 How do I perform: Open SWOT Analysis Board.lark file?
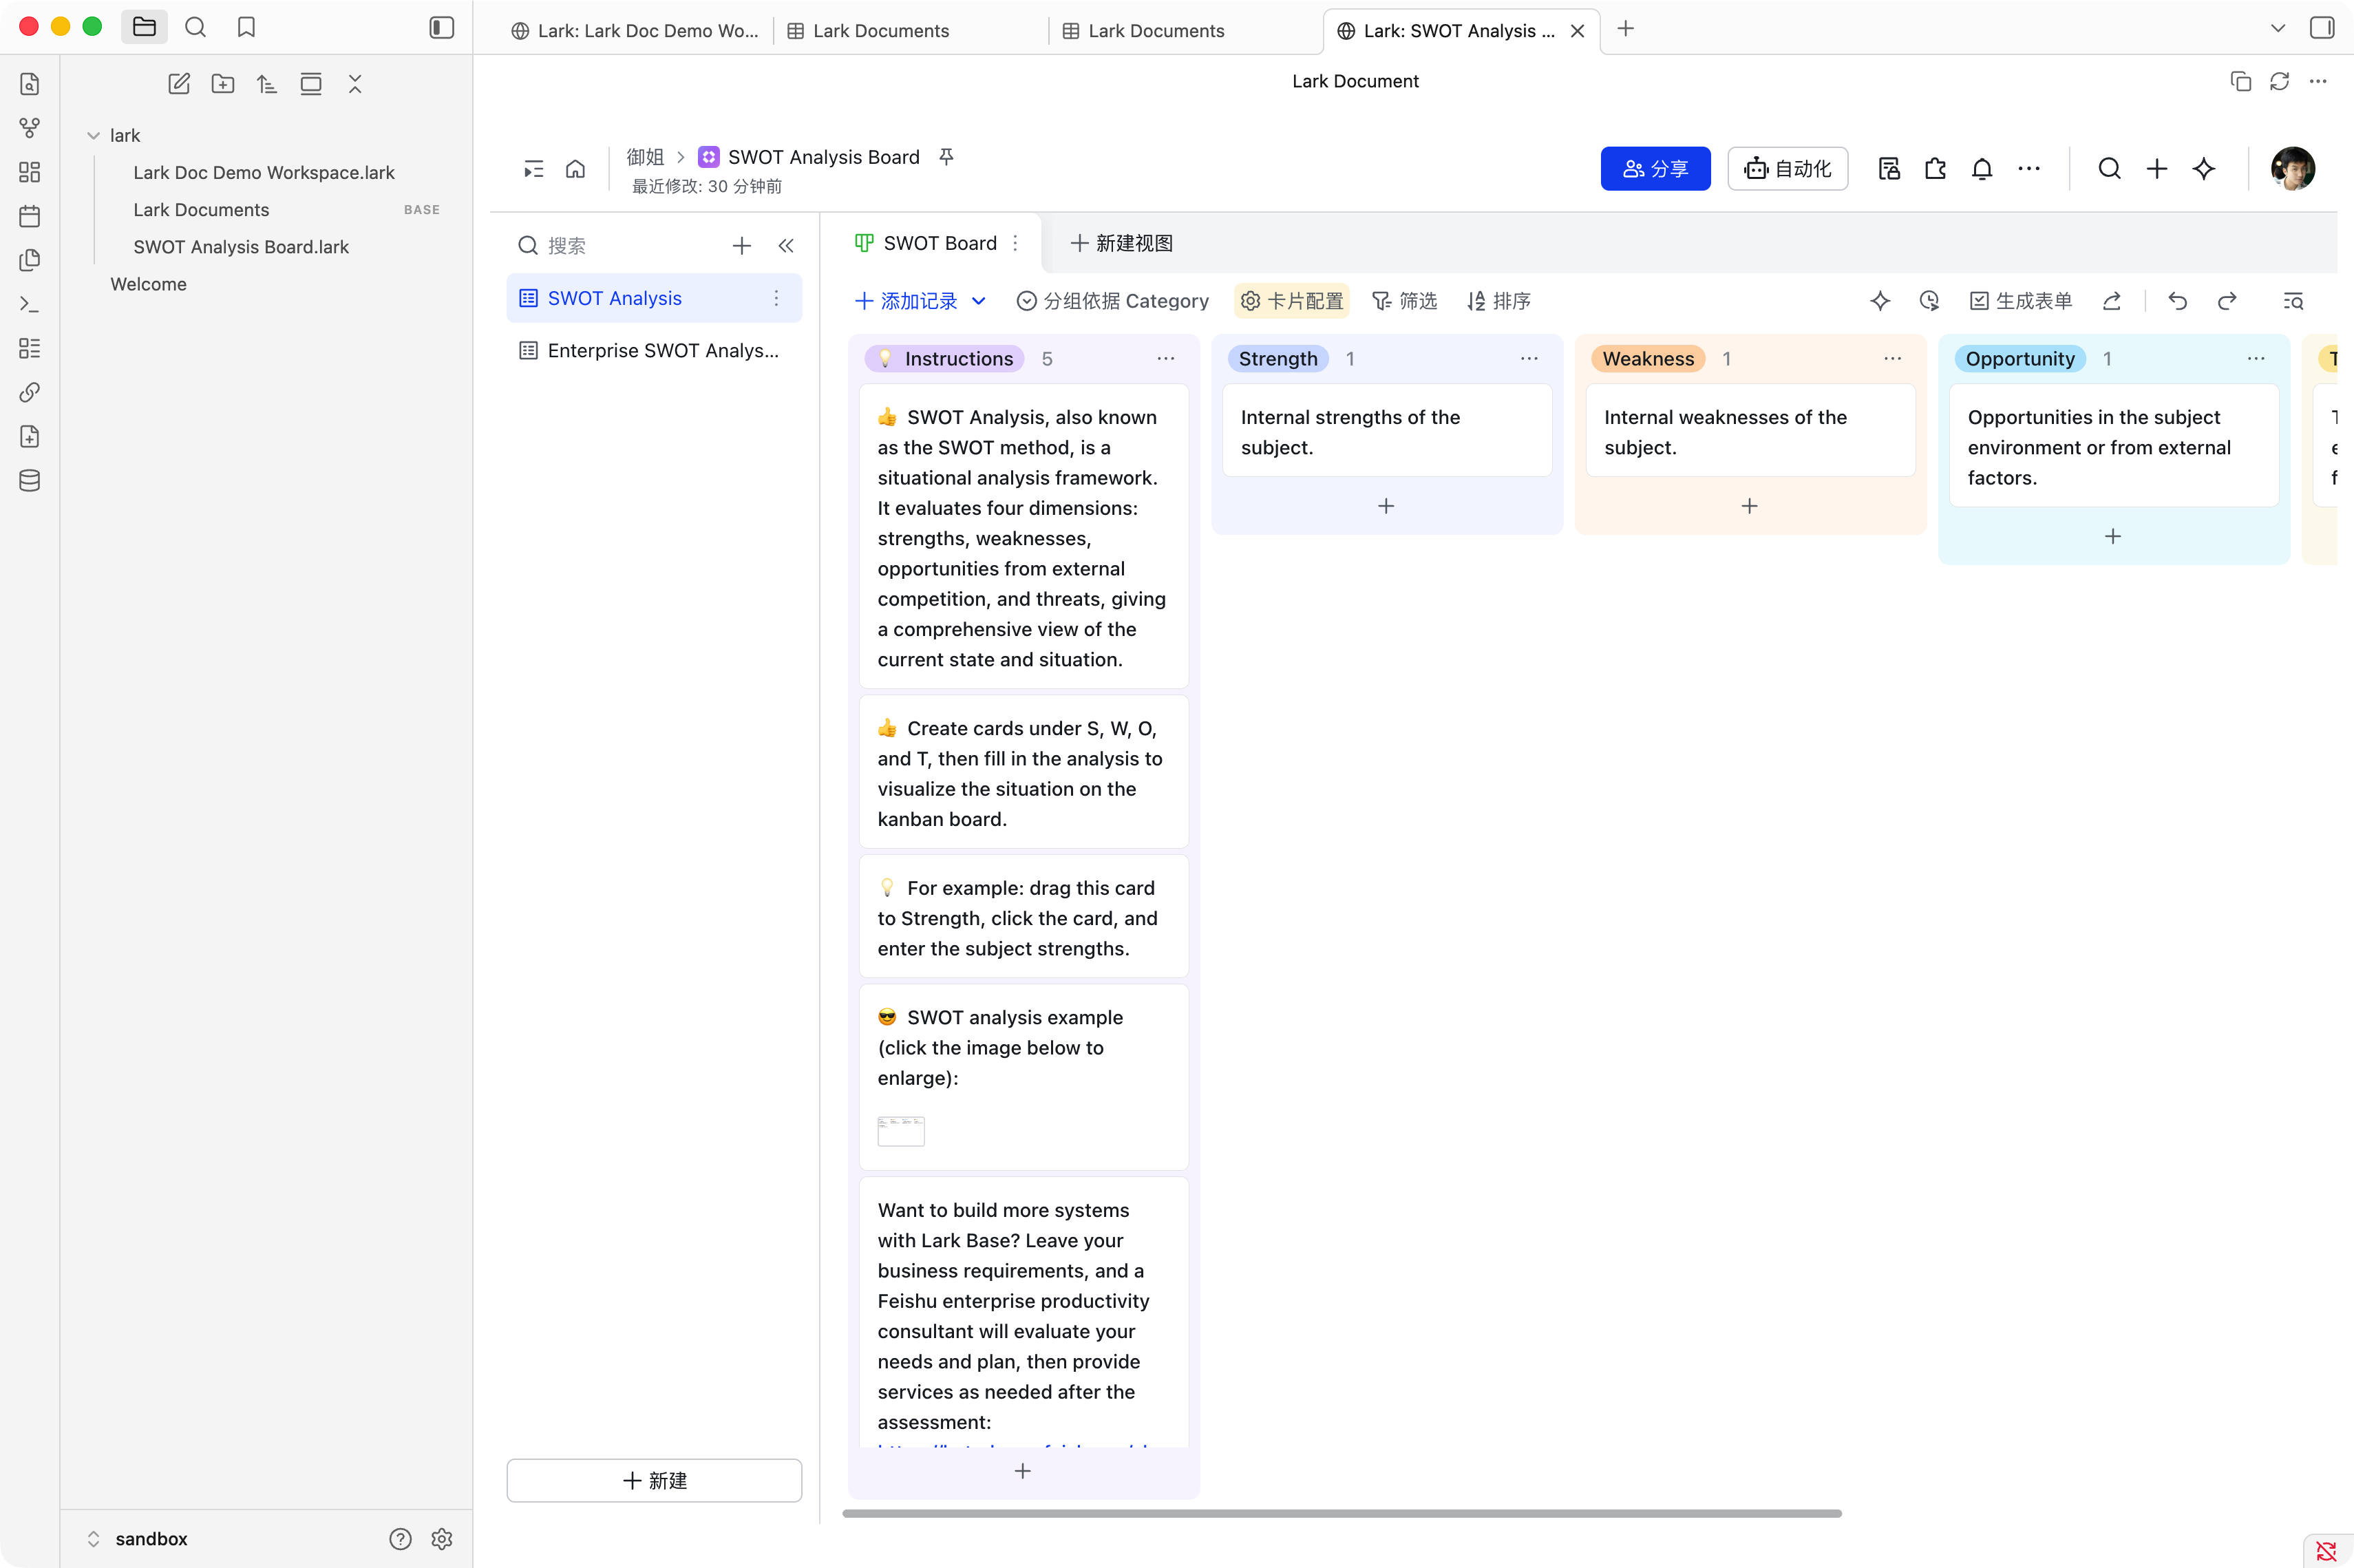241,247
